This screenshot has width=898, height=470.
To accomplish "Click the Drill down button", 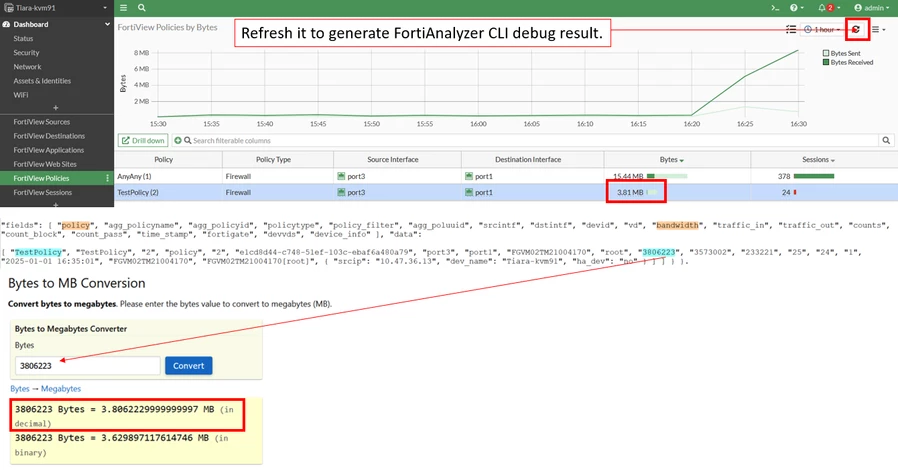I will pyautogui.click(x=143, y=140).
